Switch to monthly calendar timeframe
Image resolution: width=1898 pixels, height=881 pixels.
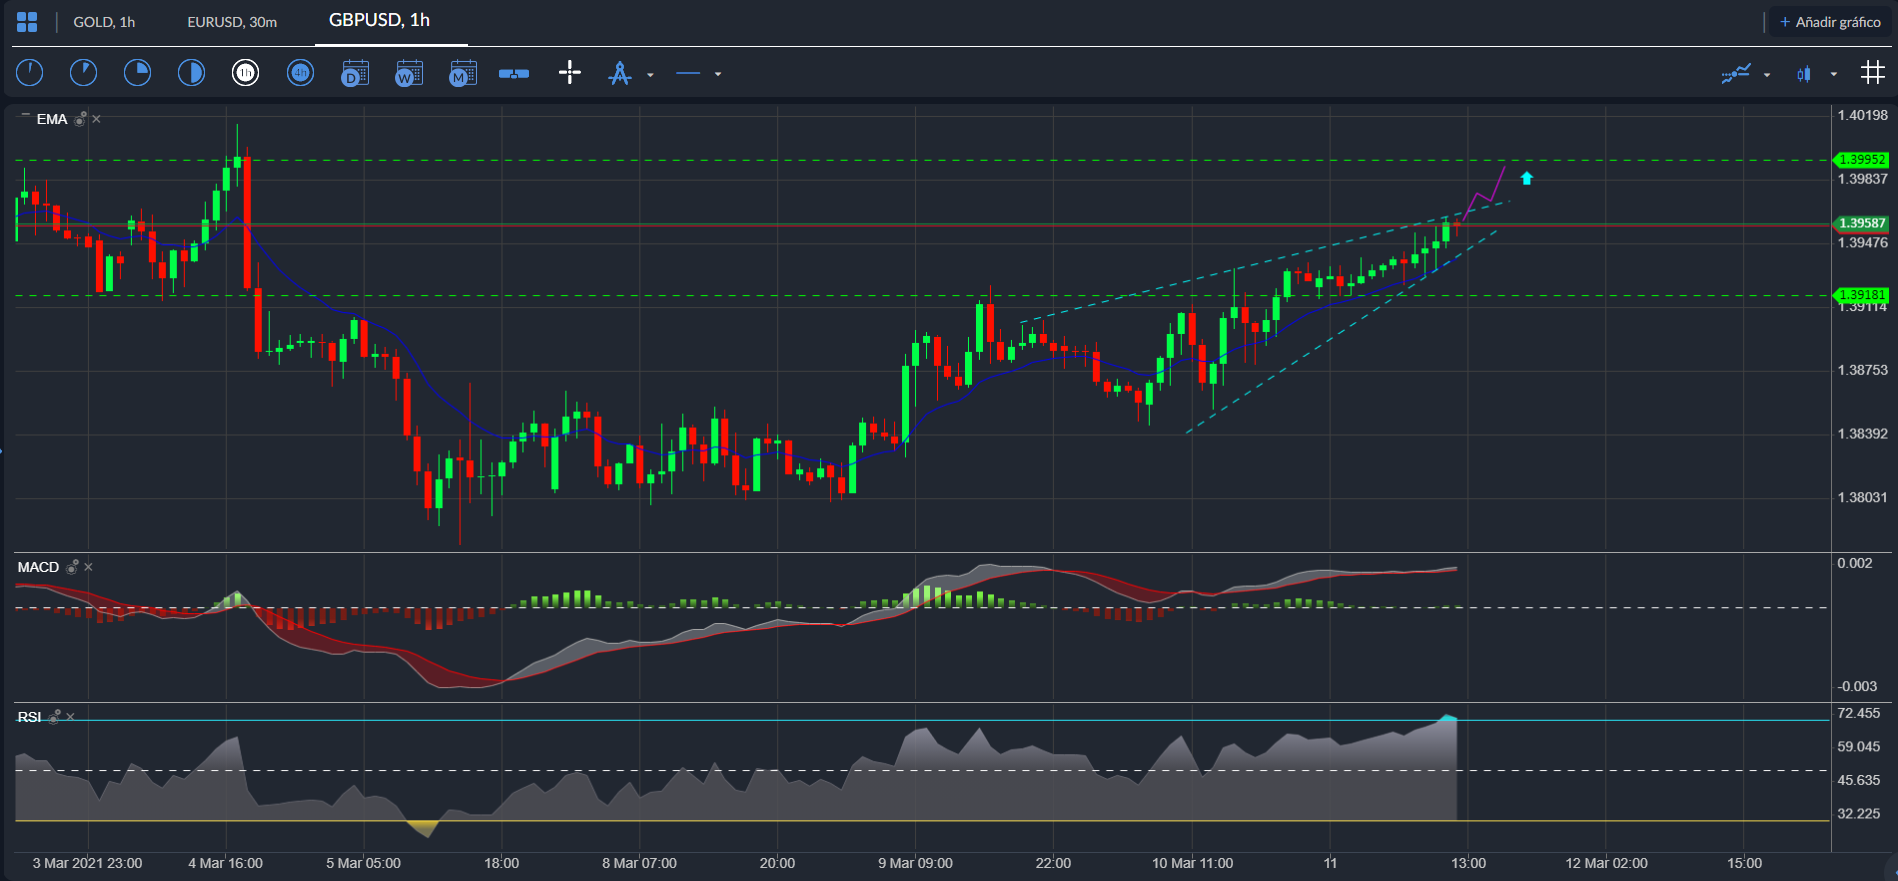point(463,73)
